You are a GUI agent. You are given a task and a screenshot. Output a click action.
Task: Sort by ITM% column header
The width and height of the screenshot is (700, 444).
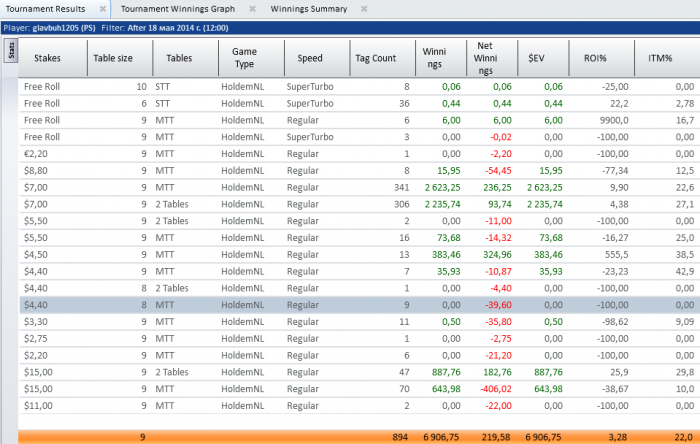tap(667, 58)
